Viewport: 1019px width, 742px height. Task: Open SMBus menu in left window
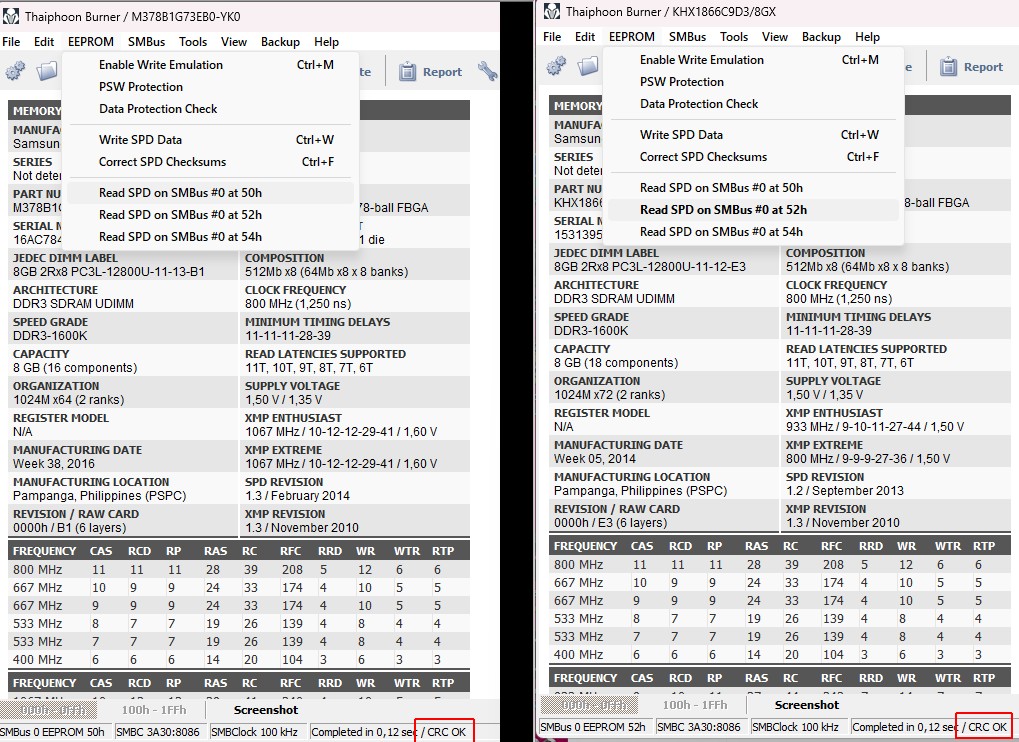pos(146,42)
